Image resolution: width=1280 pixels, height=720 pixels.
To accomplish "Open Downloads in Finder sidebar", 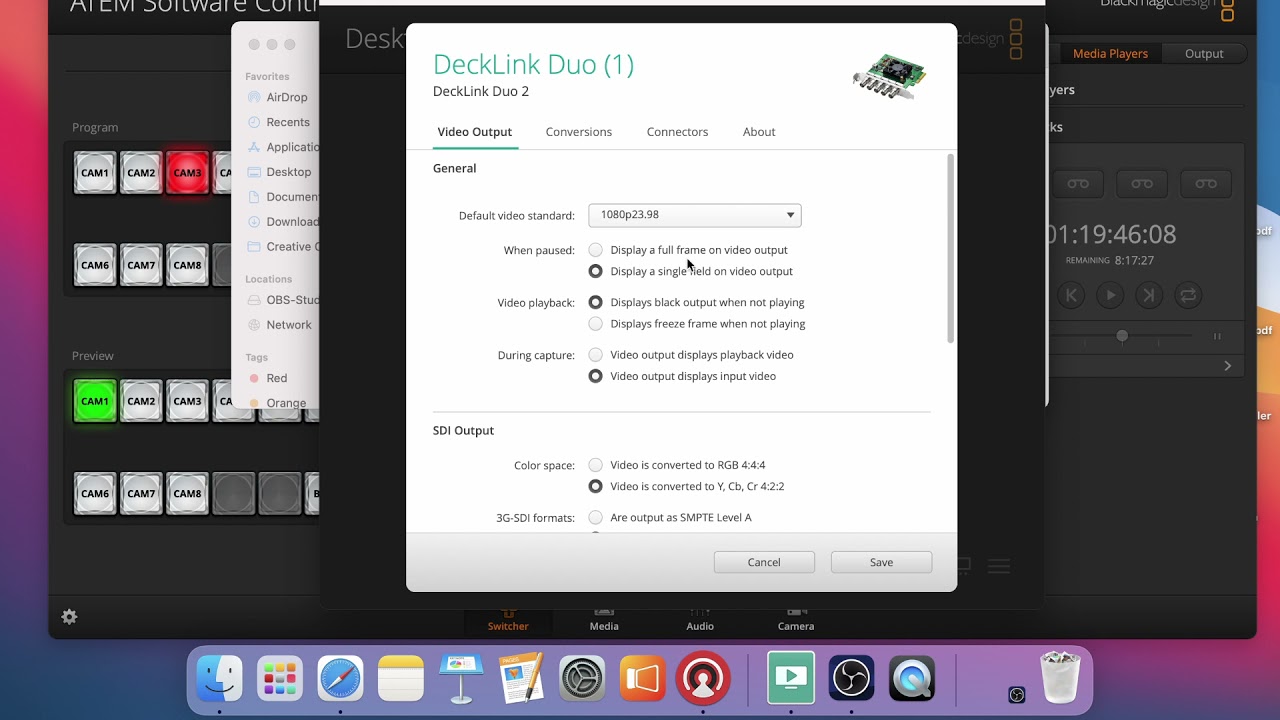I will point(284,222).
